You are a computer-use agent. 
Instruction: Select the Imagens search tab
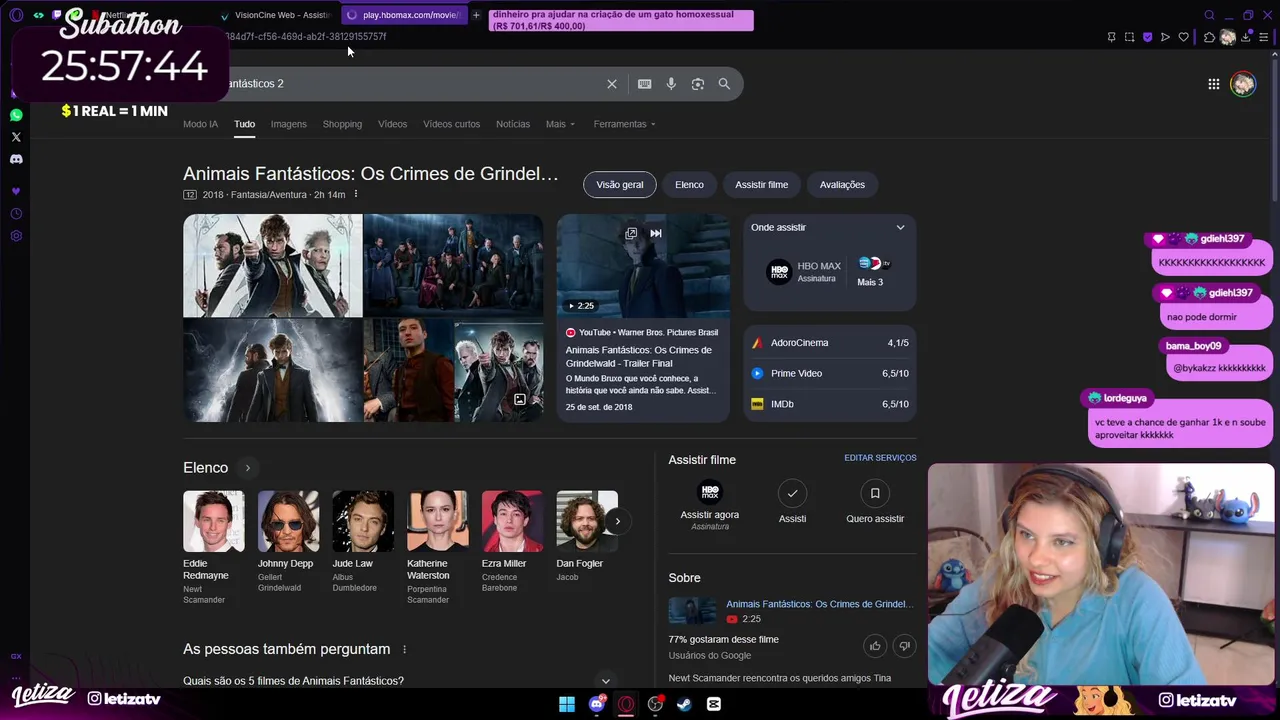click(288, 124)
